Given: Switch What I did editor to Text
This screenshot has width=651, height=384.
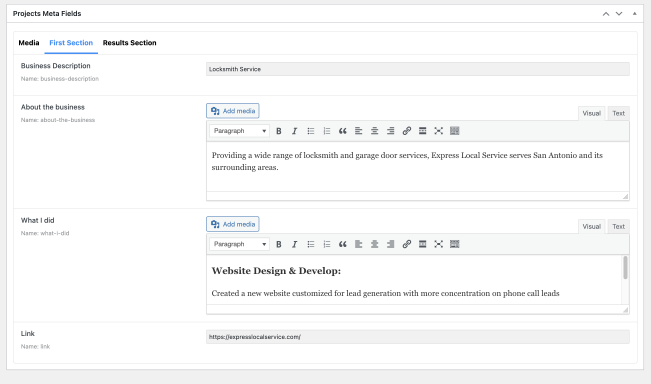Looking at the screenshot, I should tap(618, 227).
